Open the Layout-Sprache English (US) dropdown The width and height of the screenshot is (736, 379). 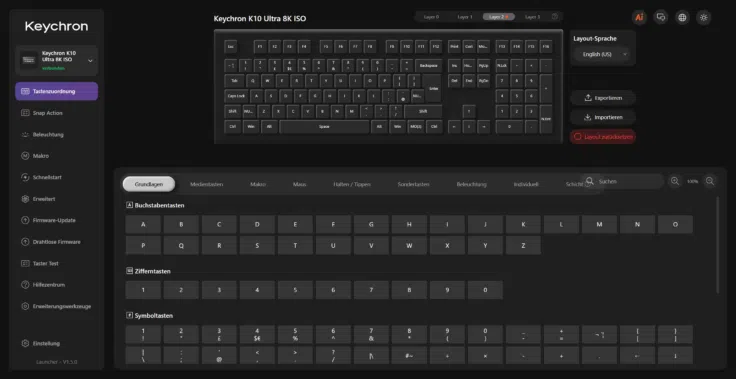(x=602, y=54)
